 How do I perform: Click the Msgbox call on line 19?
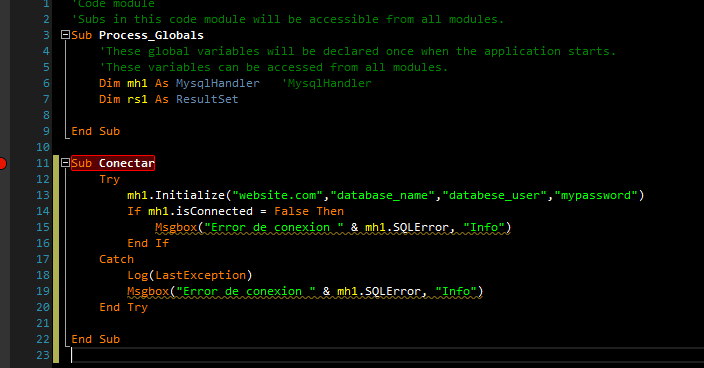point(148,292)
